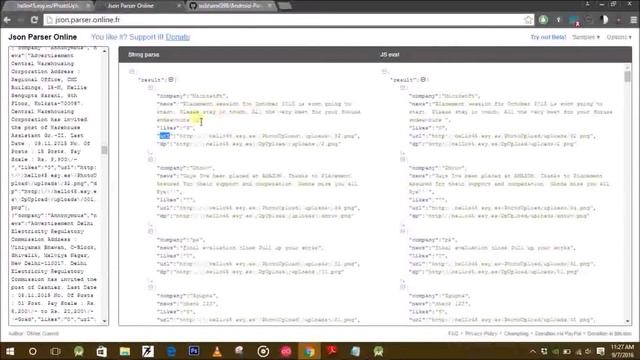This screenshot has width=640, height=360.
Task: Open Photoshop from the taskbar
Action: 194,351
